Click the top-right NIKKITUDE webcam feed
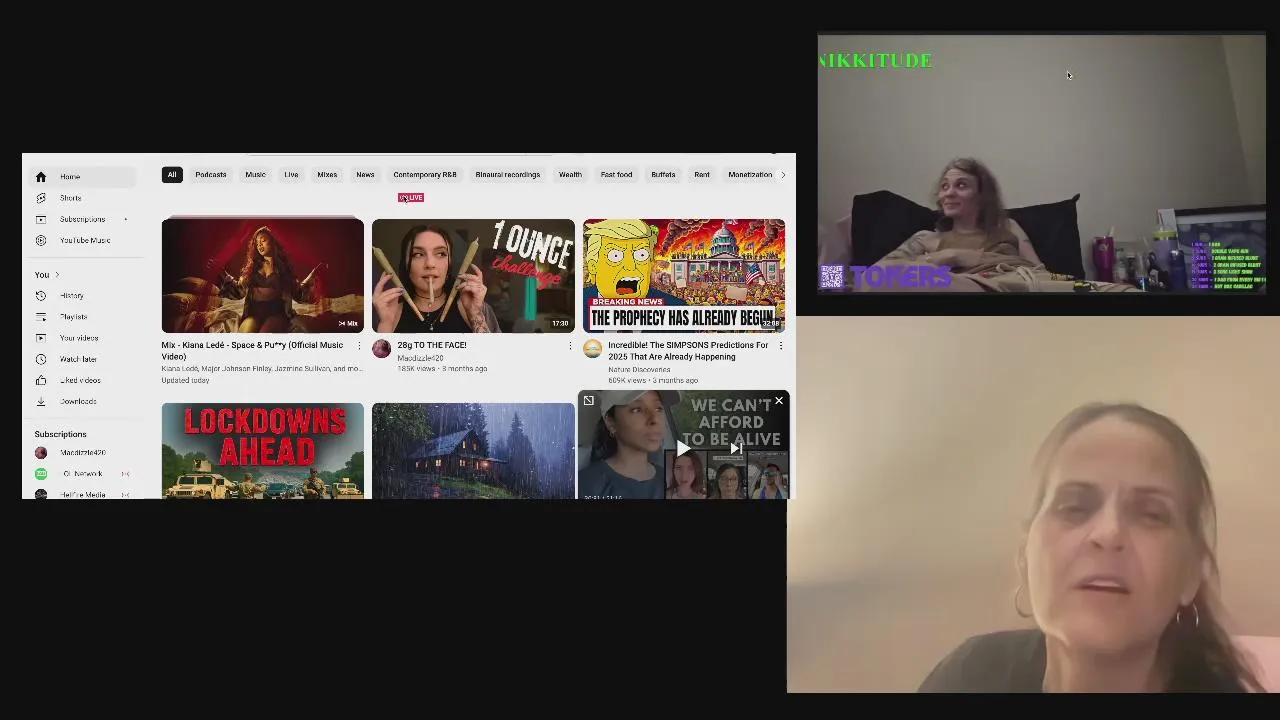The height and width of the screenshot is (720, 1280). click(1041, 164)
